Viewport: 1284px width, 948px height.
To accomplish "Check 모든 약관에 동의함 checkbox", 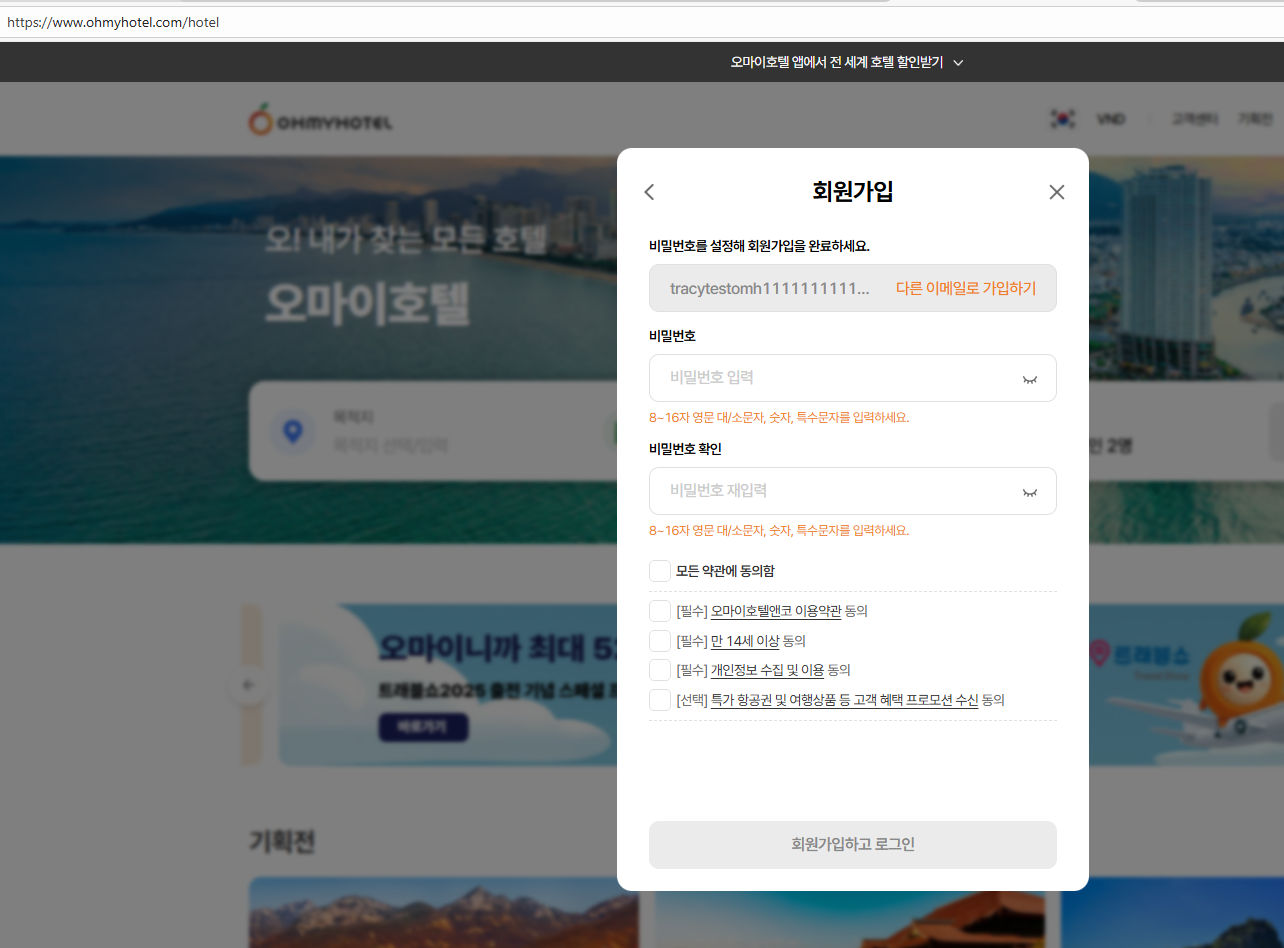I will click(660, 571).
